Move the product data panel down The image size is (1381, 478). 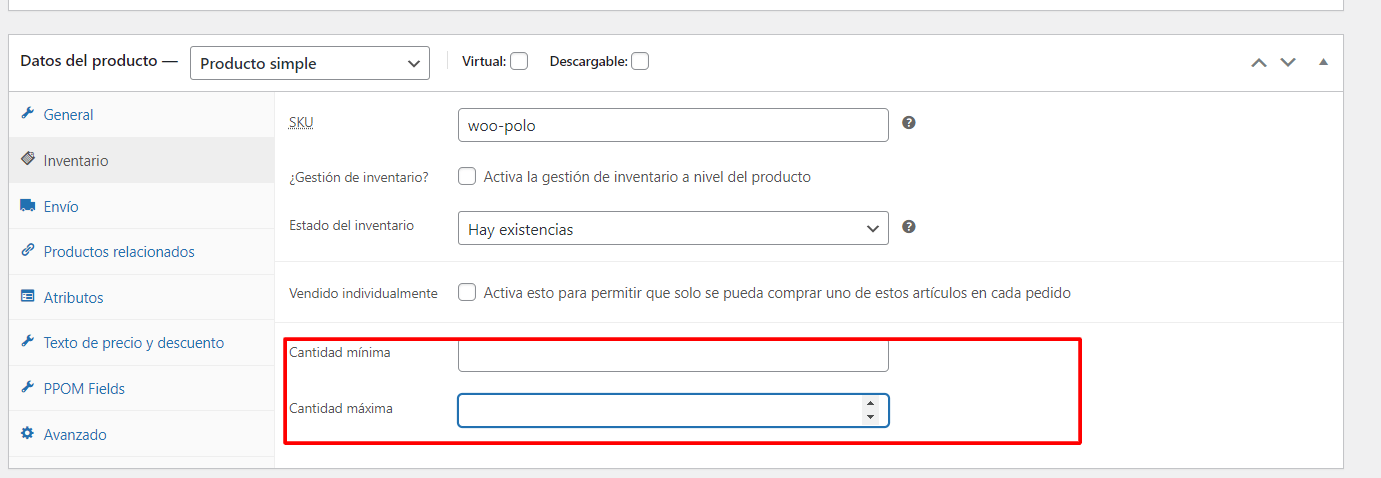(1288, 62)
